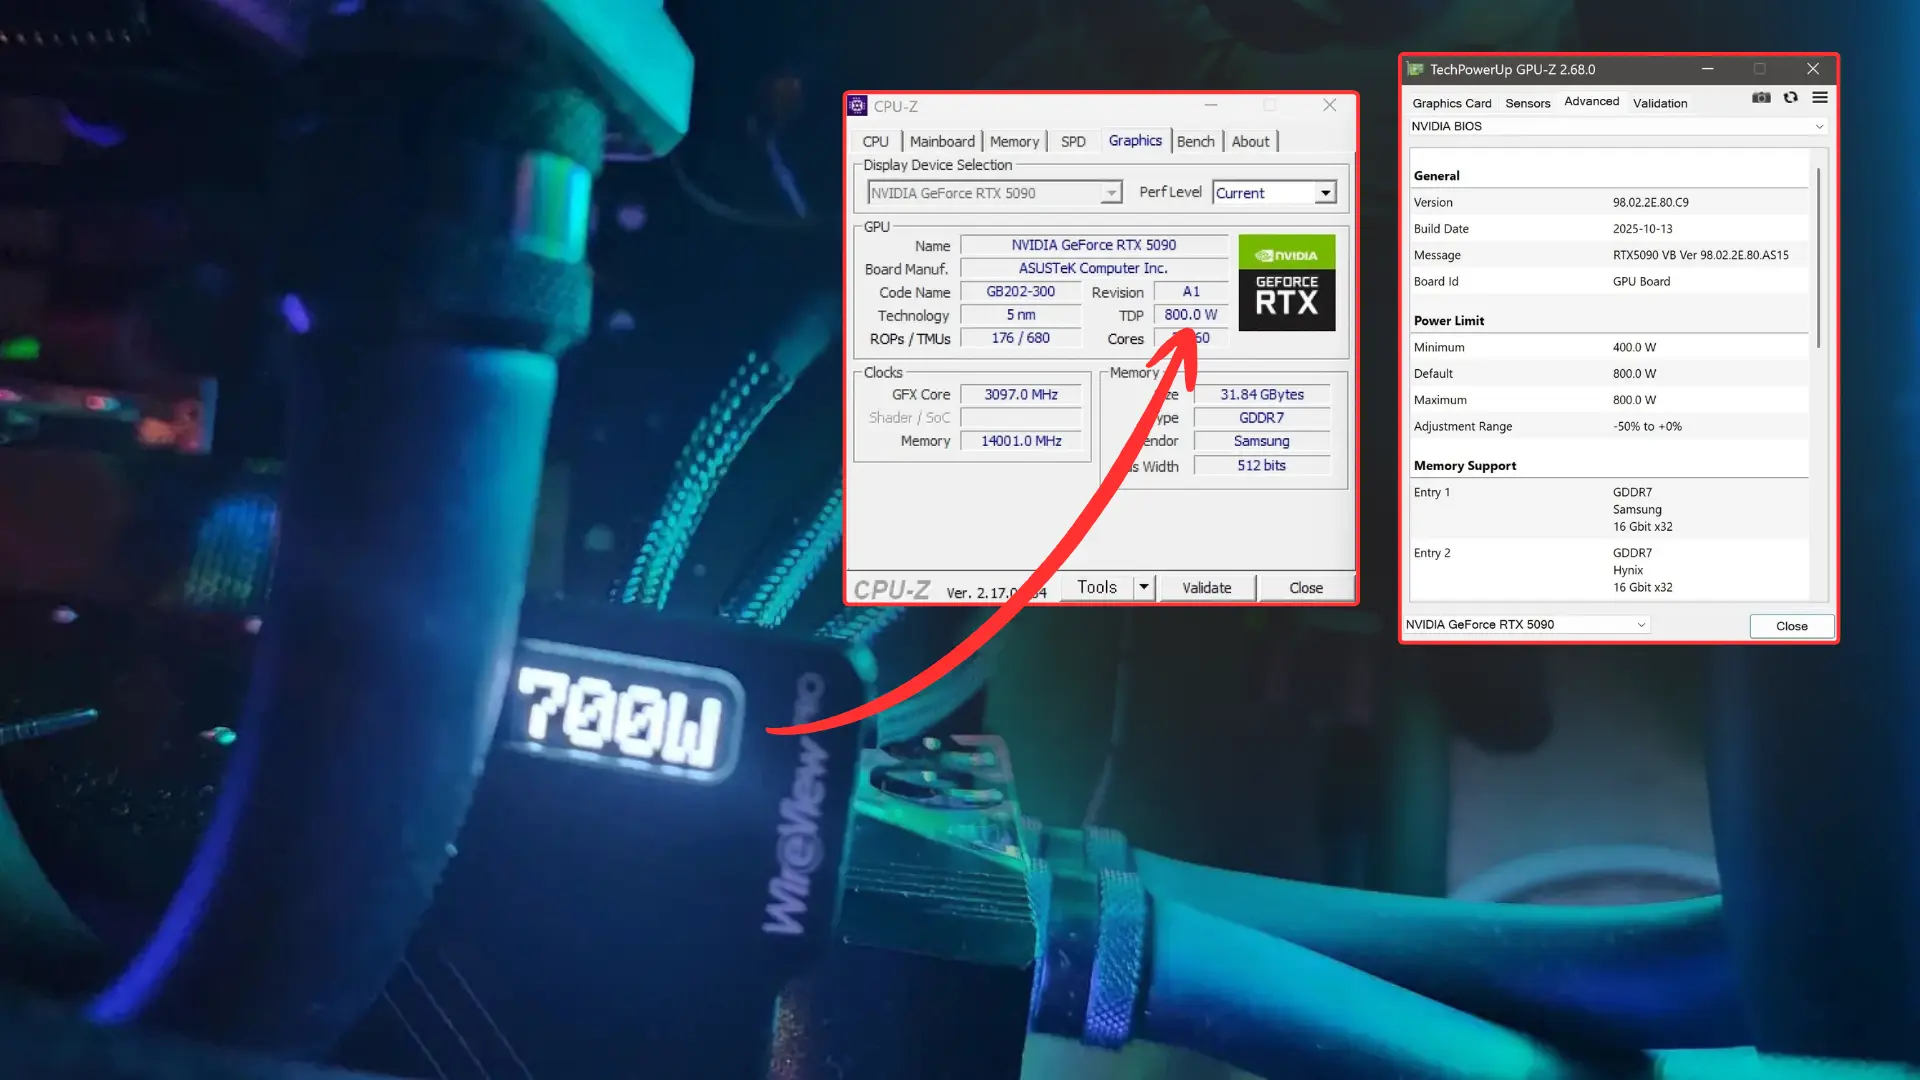Viewport: 1920px width, 1080px height.
Task: Open the Perf Level dropdown
Action: tap(1326, 192)
